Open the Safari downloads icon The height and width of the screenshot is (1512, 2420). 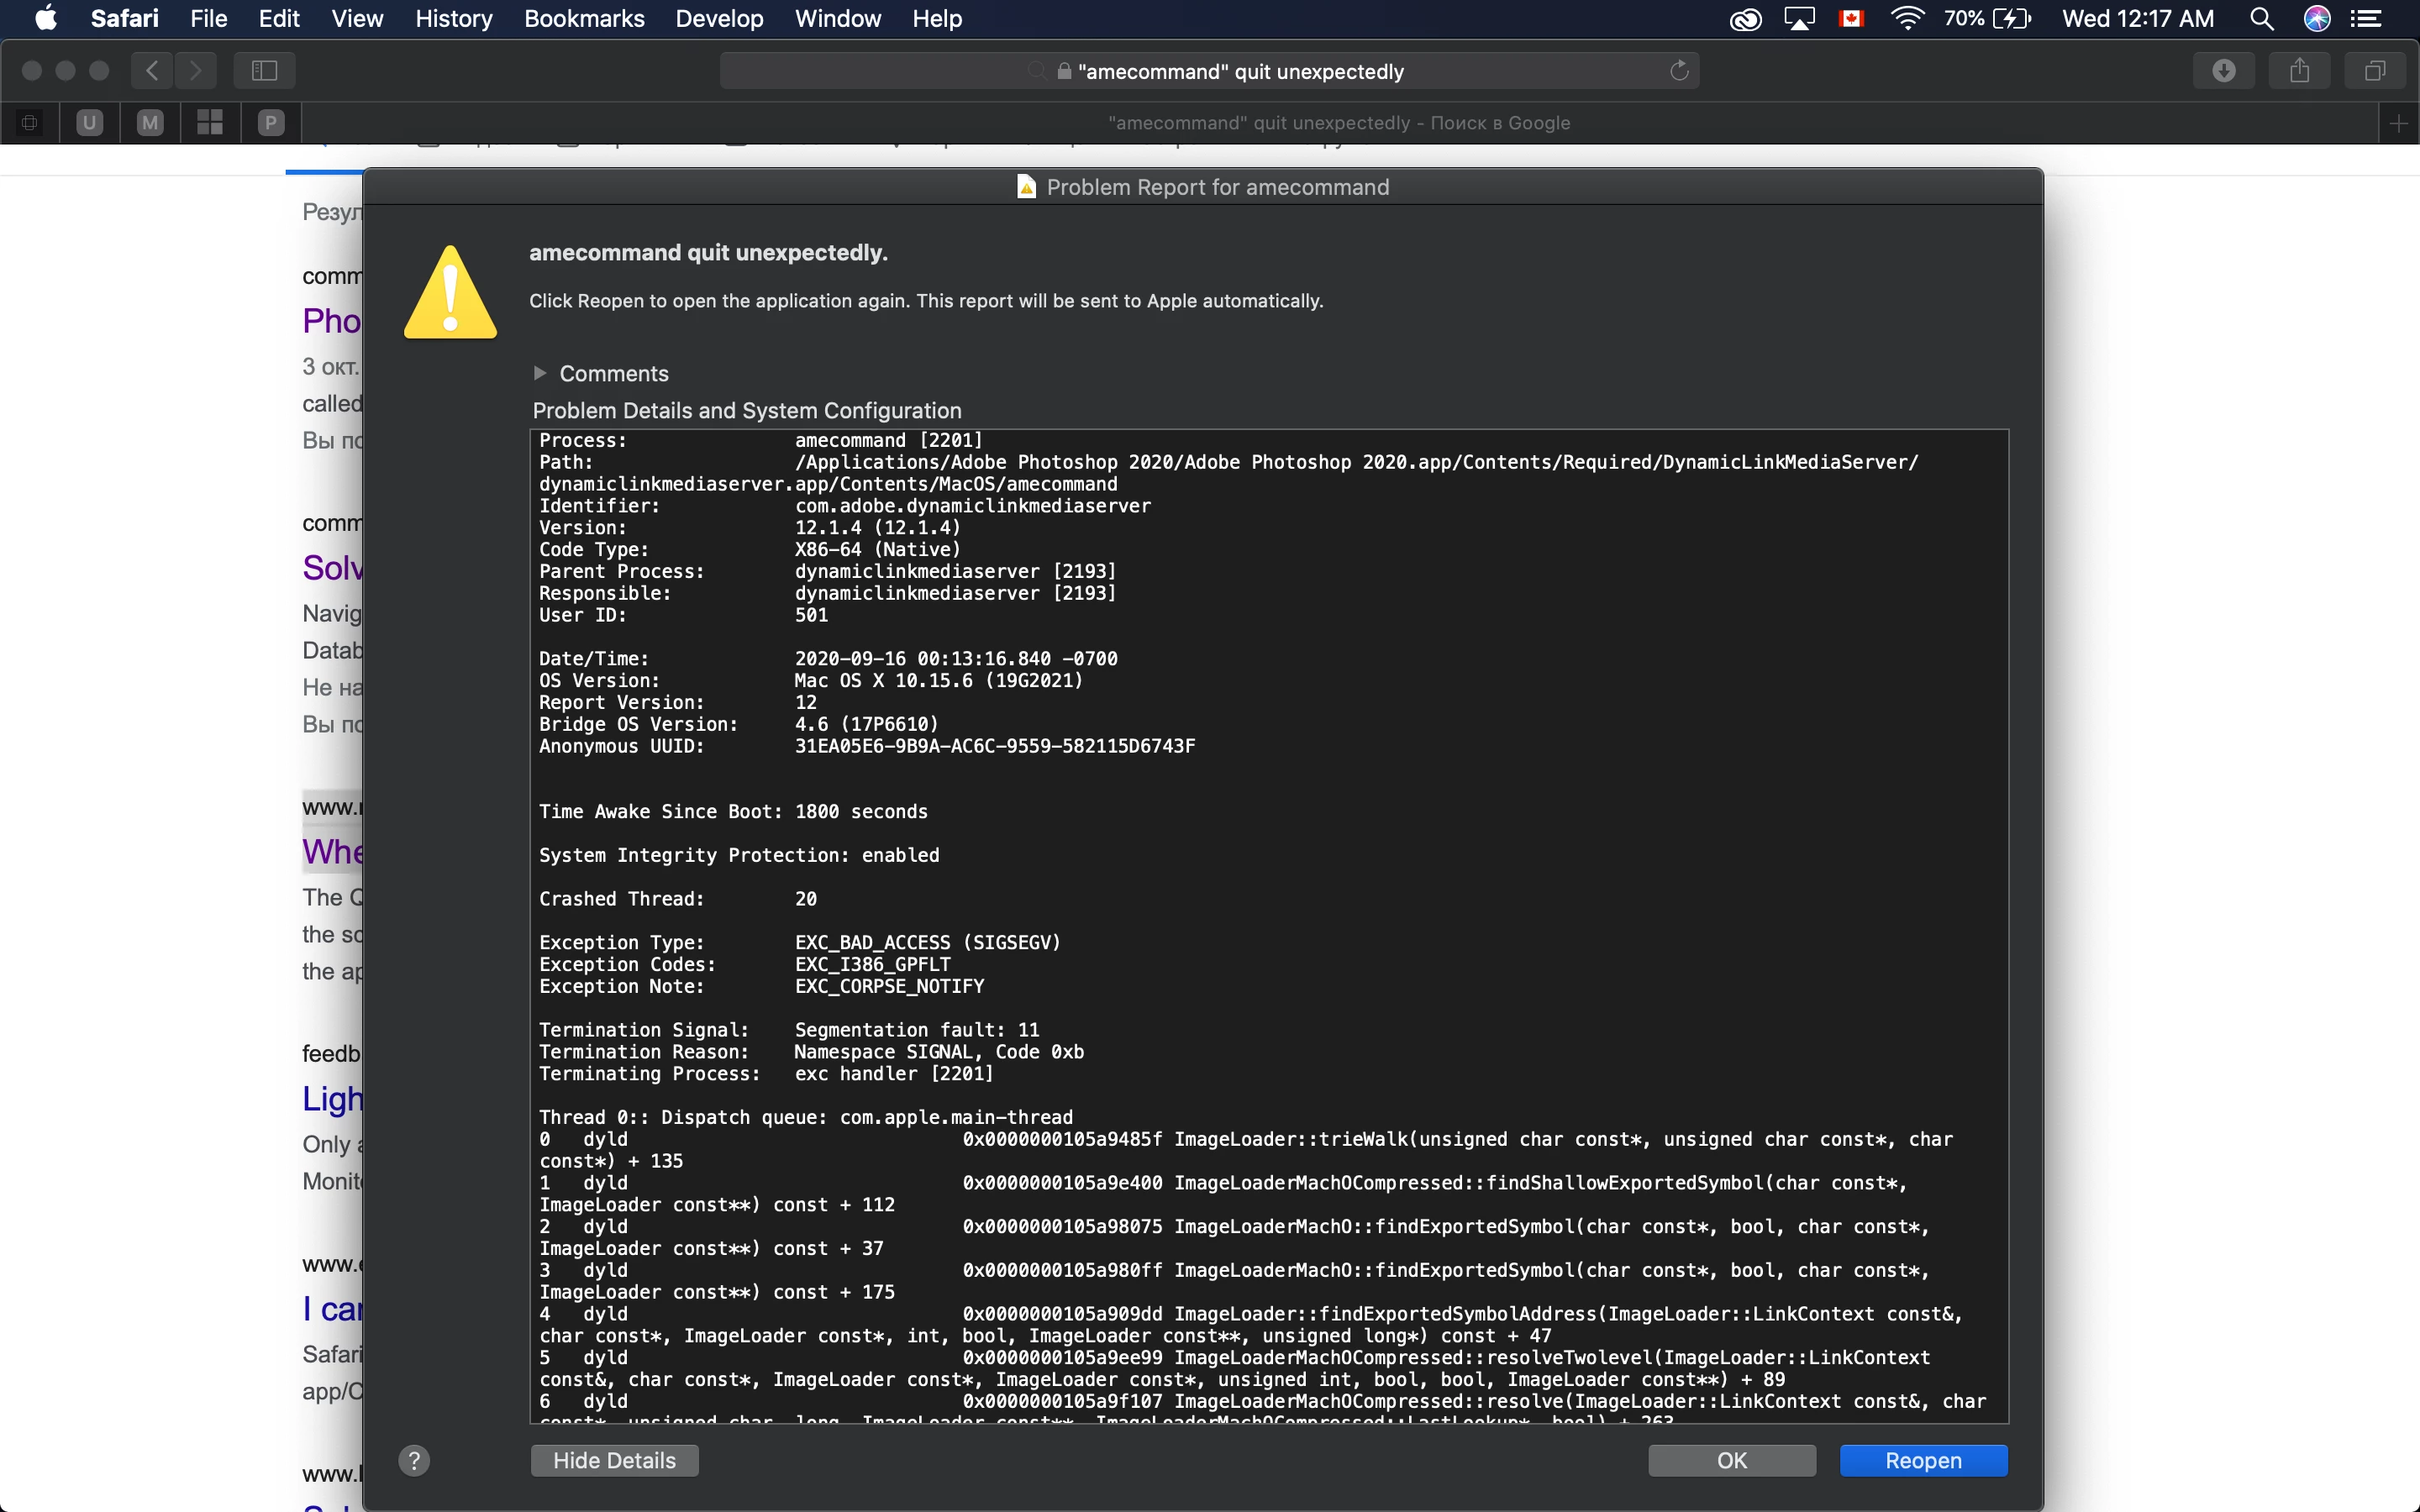point(2223,70)
